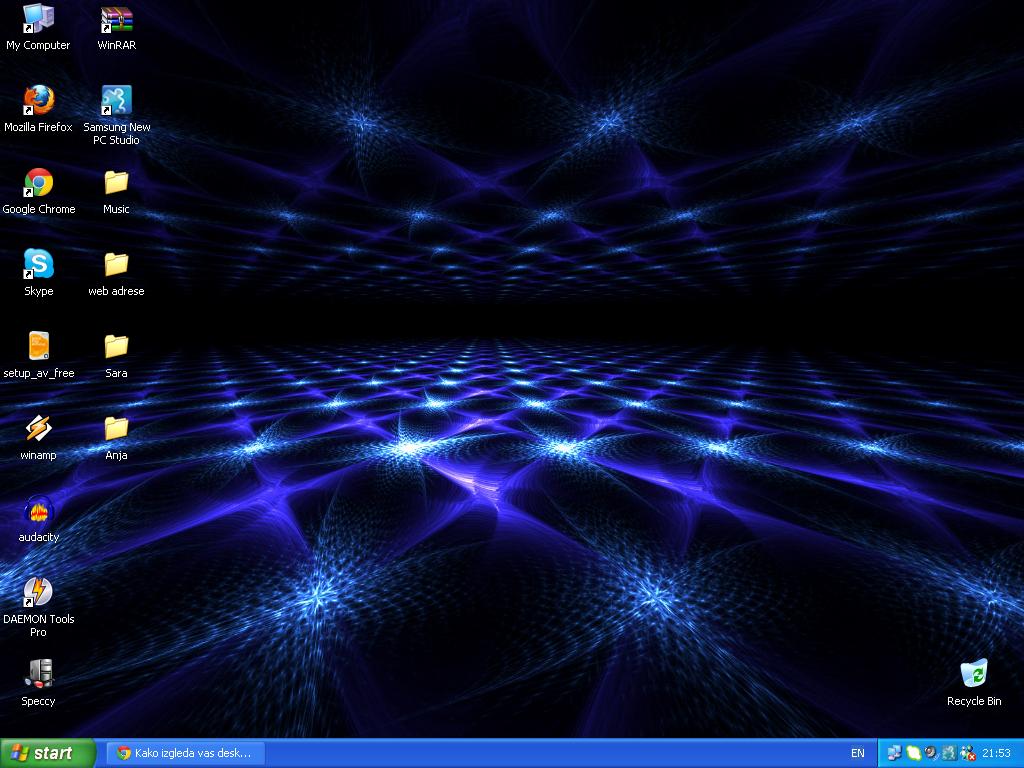Click the green glowing tray icon
The height and width of the screenshot is (768, 1024).
pyautogui.click(x=913, y=754)
